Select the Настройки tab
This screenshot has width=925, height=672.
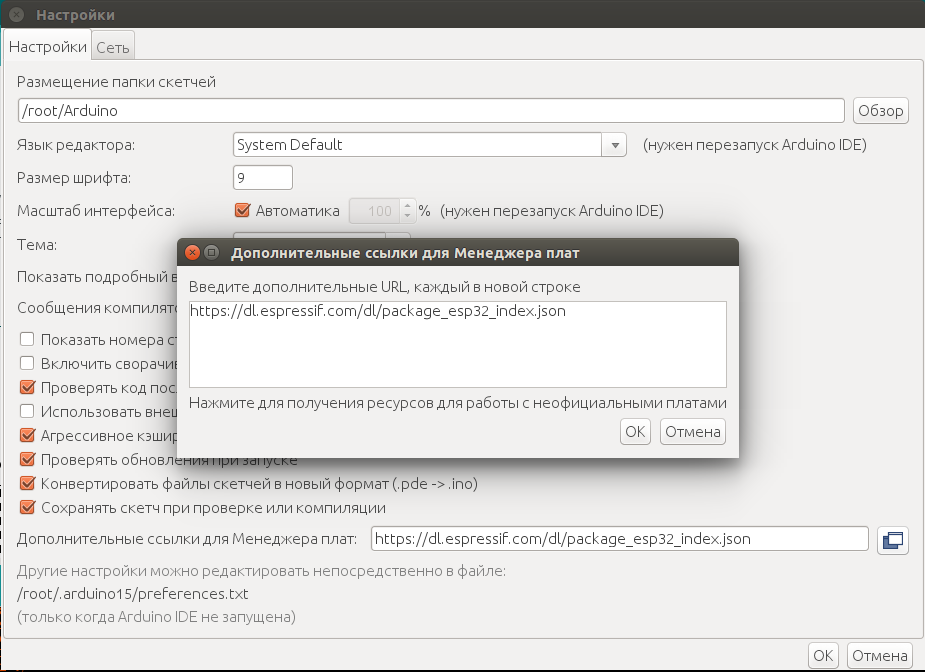tap(47, 47)
